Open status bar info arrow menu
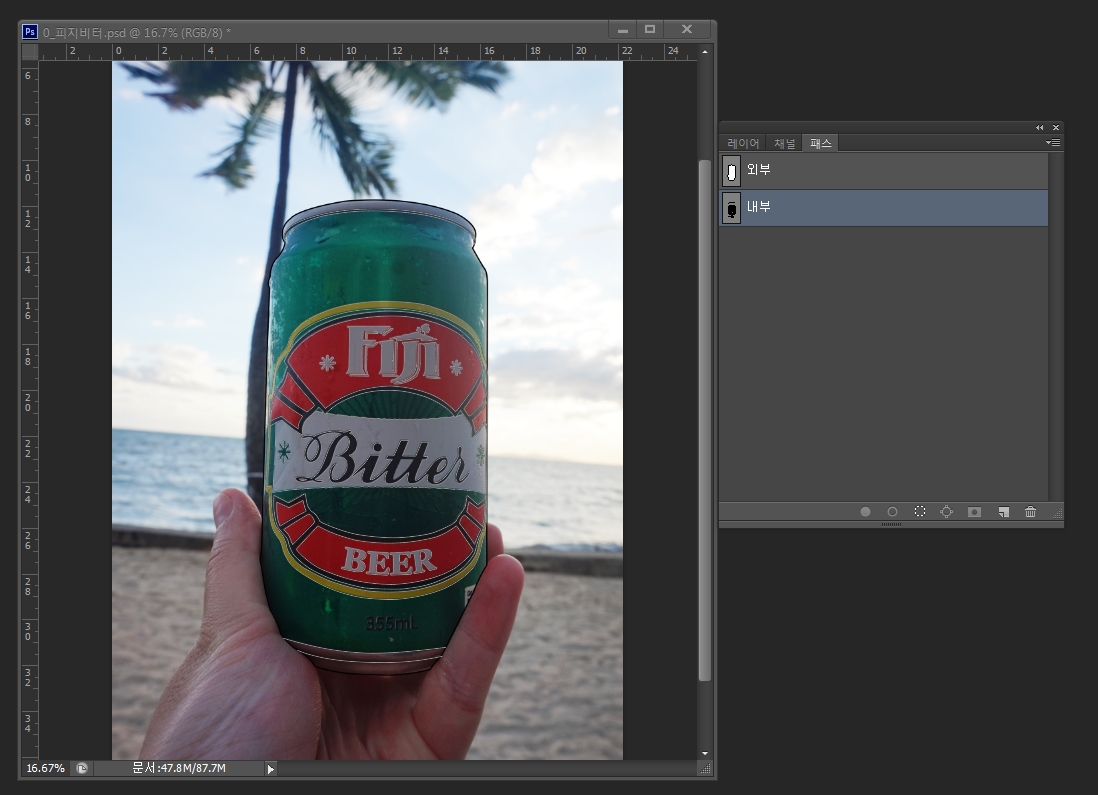Screen dimensions: 1098x795 point(271,769)
